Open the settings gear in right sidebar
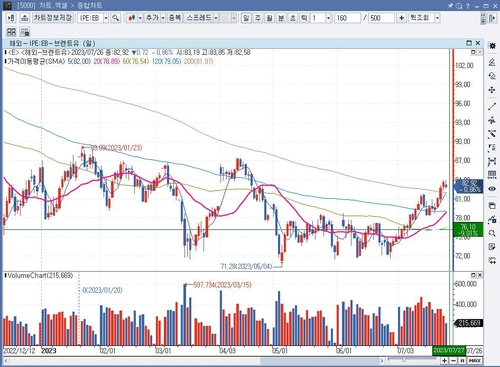Screen dimensions: 500x367 pyautogui.click(x=492, y=46)
